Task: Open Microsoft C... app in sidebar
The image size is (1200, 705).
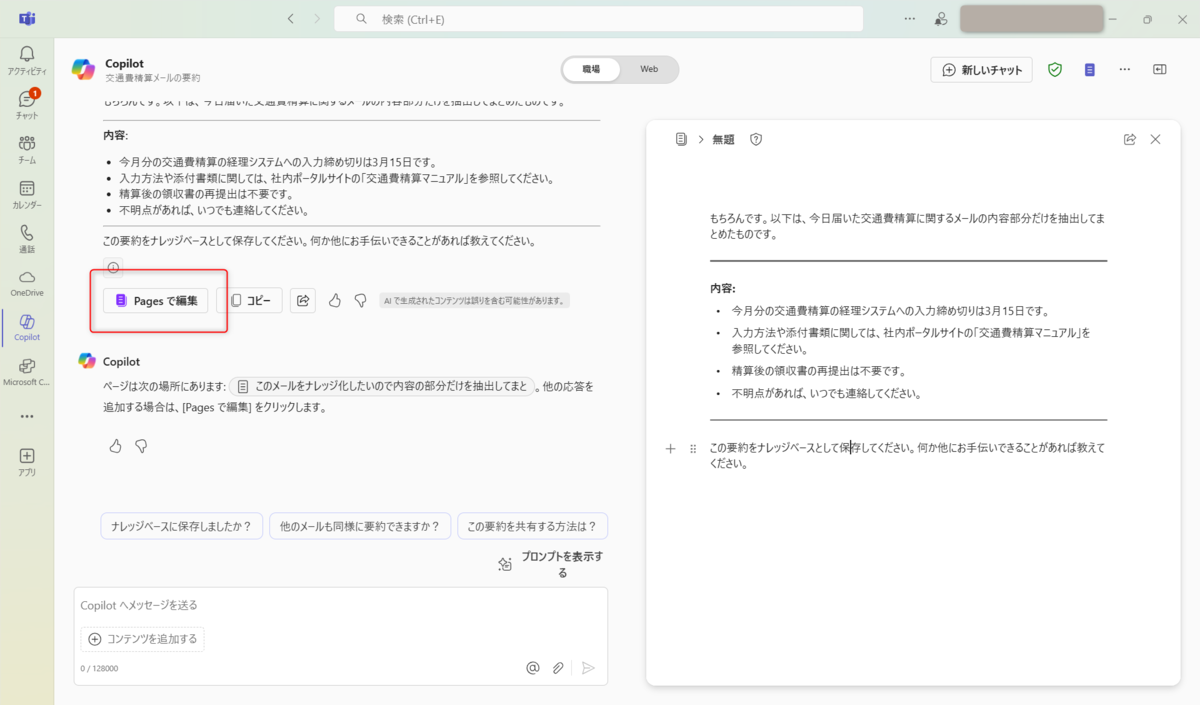Action: click(27, 372)
